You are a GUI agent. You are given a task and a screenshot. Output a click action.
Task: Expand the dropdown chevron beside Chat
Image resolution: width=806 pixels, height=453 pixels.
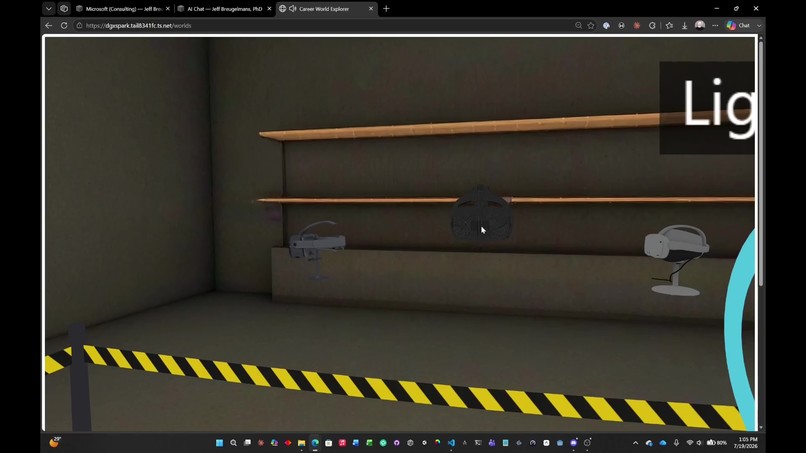[x=759, y=25]
